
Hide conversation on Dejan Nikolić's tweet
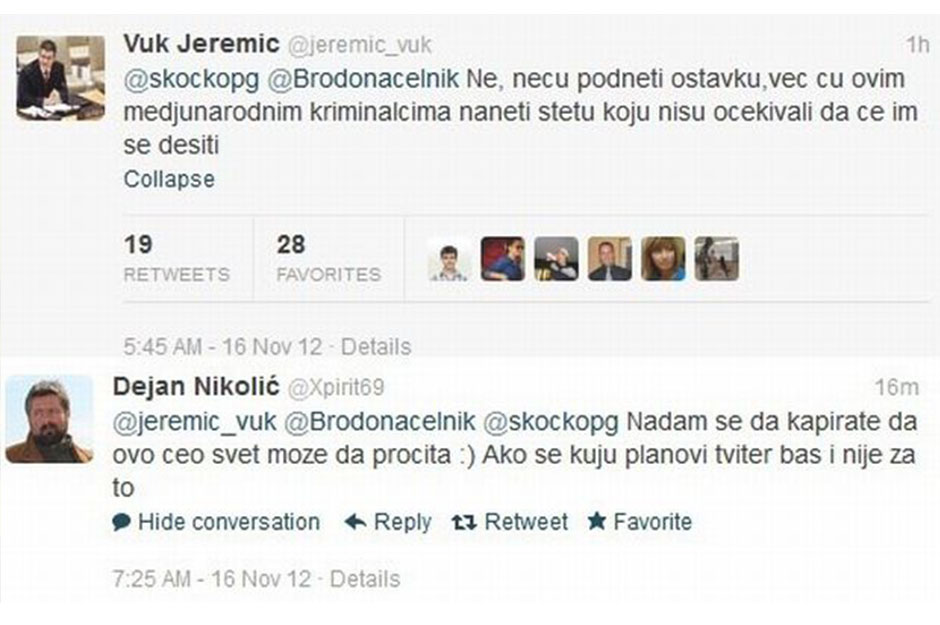[x=228, y=522]
